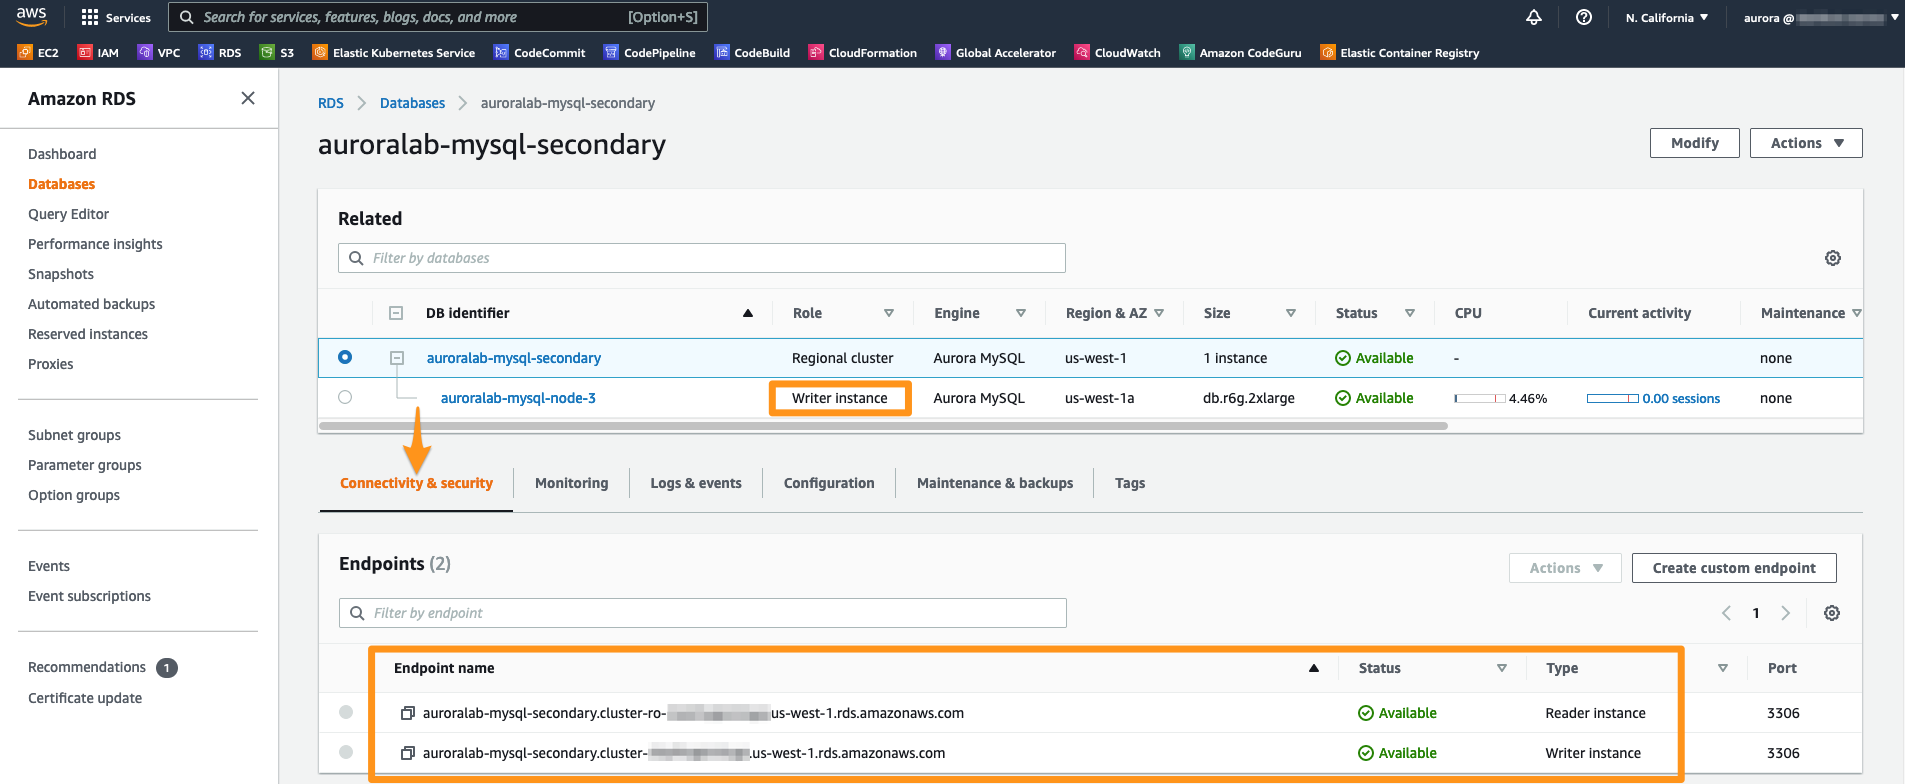Click the Modify button
This screenshot has width=1905, height=784.
[1695, 143]
